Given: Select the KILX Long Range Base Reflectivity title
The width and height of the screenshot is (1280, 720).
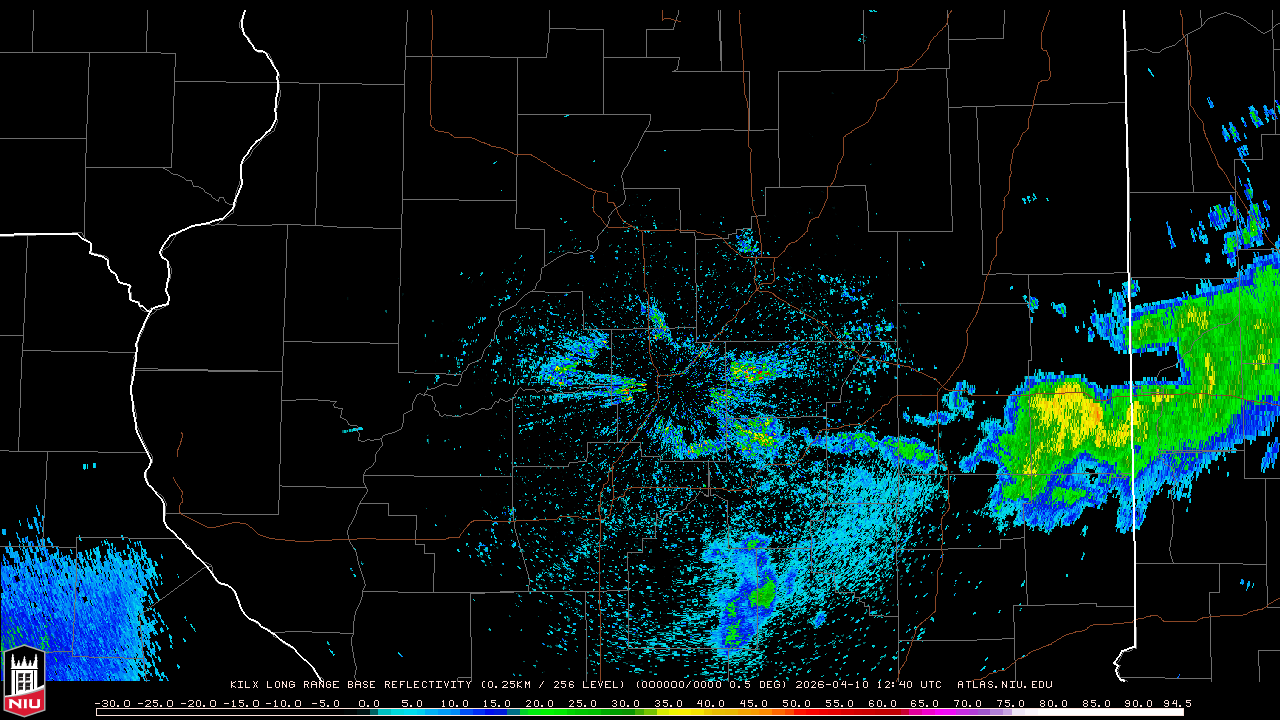Looking at the screenshot, I should tap(350, 685).
